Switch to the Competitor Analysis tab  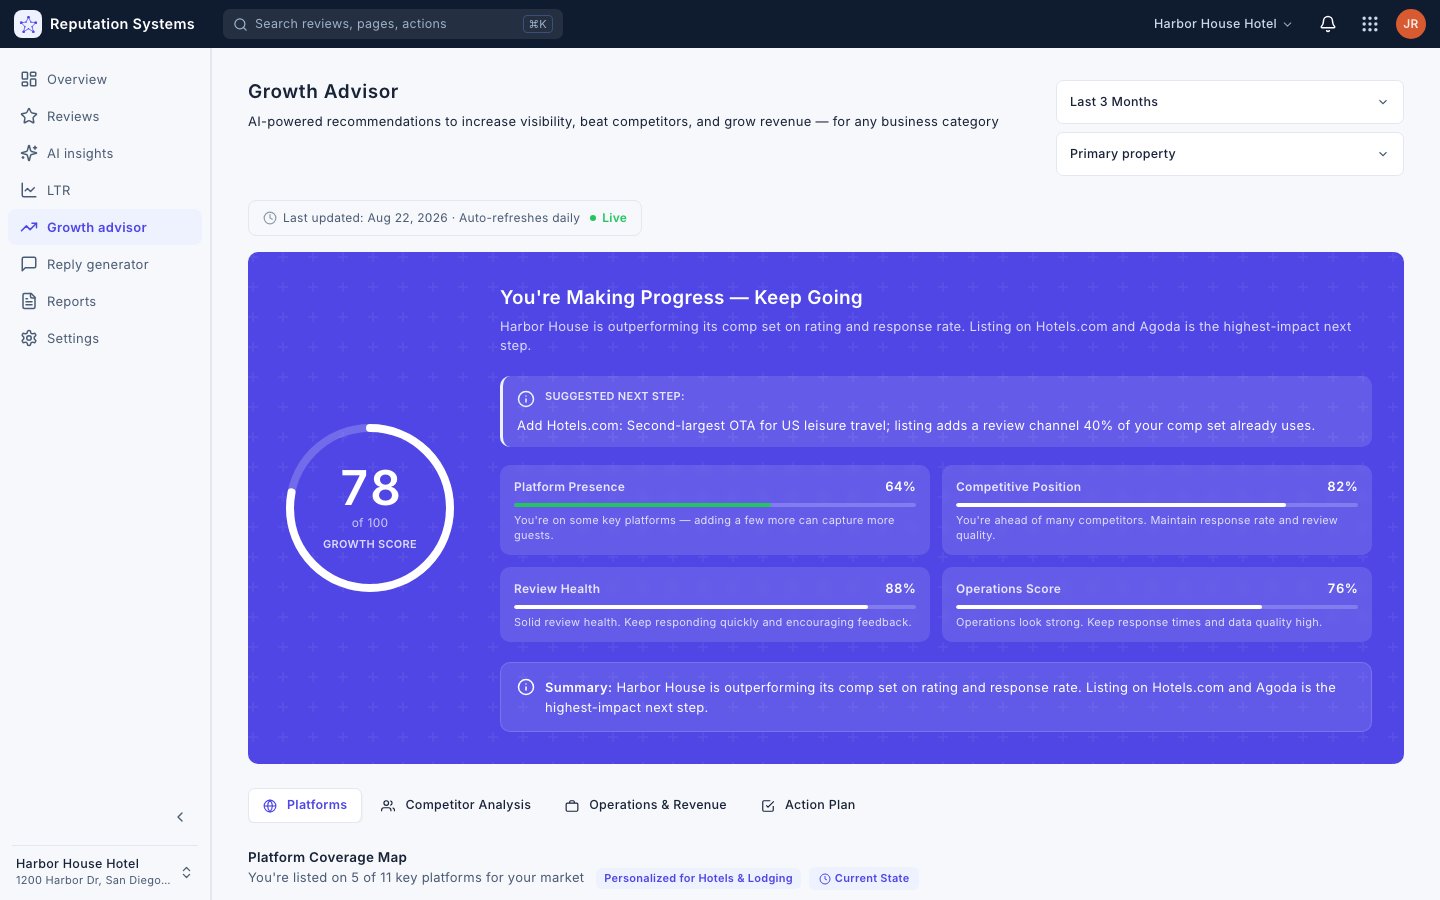(x=456, y=805)
